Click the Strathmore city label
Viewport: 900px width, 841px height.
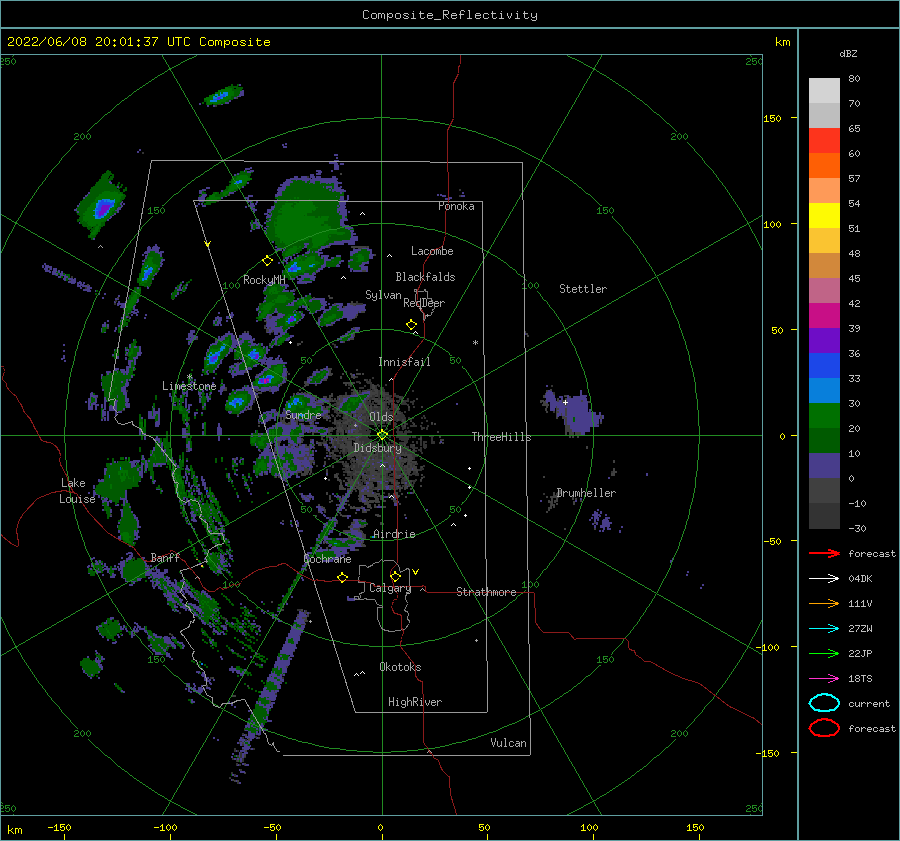pos(486,592)
